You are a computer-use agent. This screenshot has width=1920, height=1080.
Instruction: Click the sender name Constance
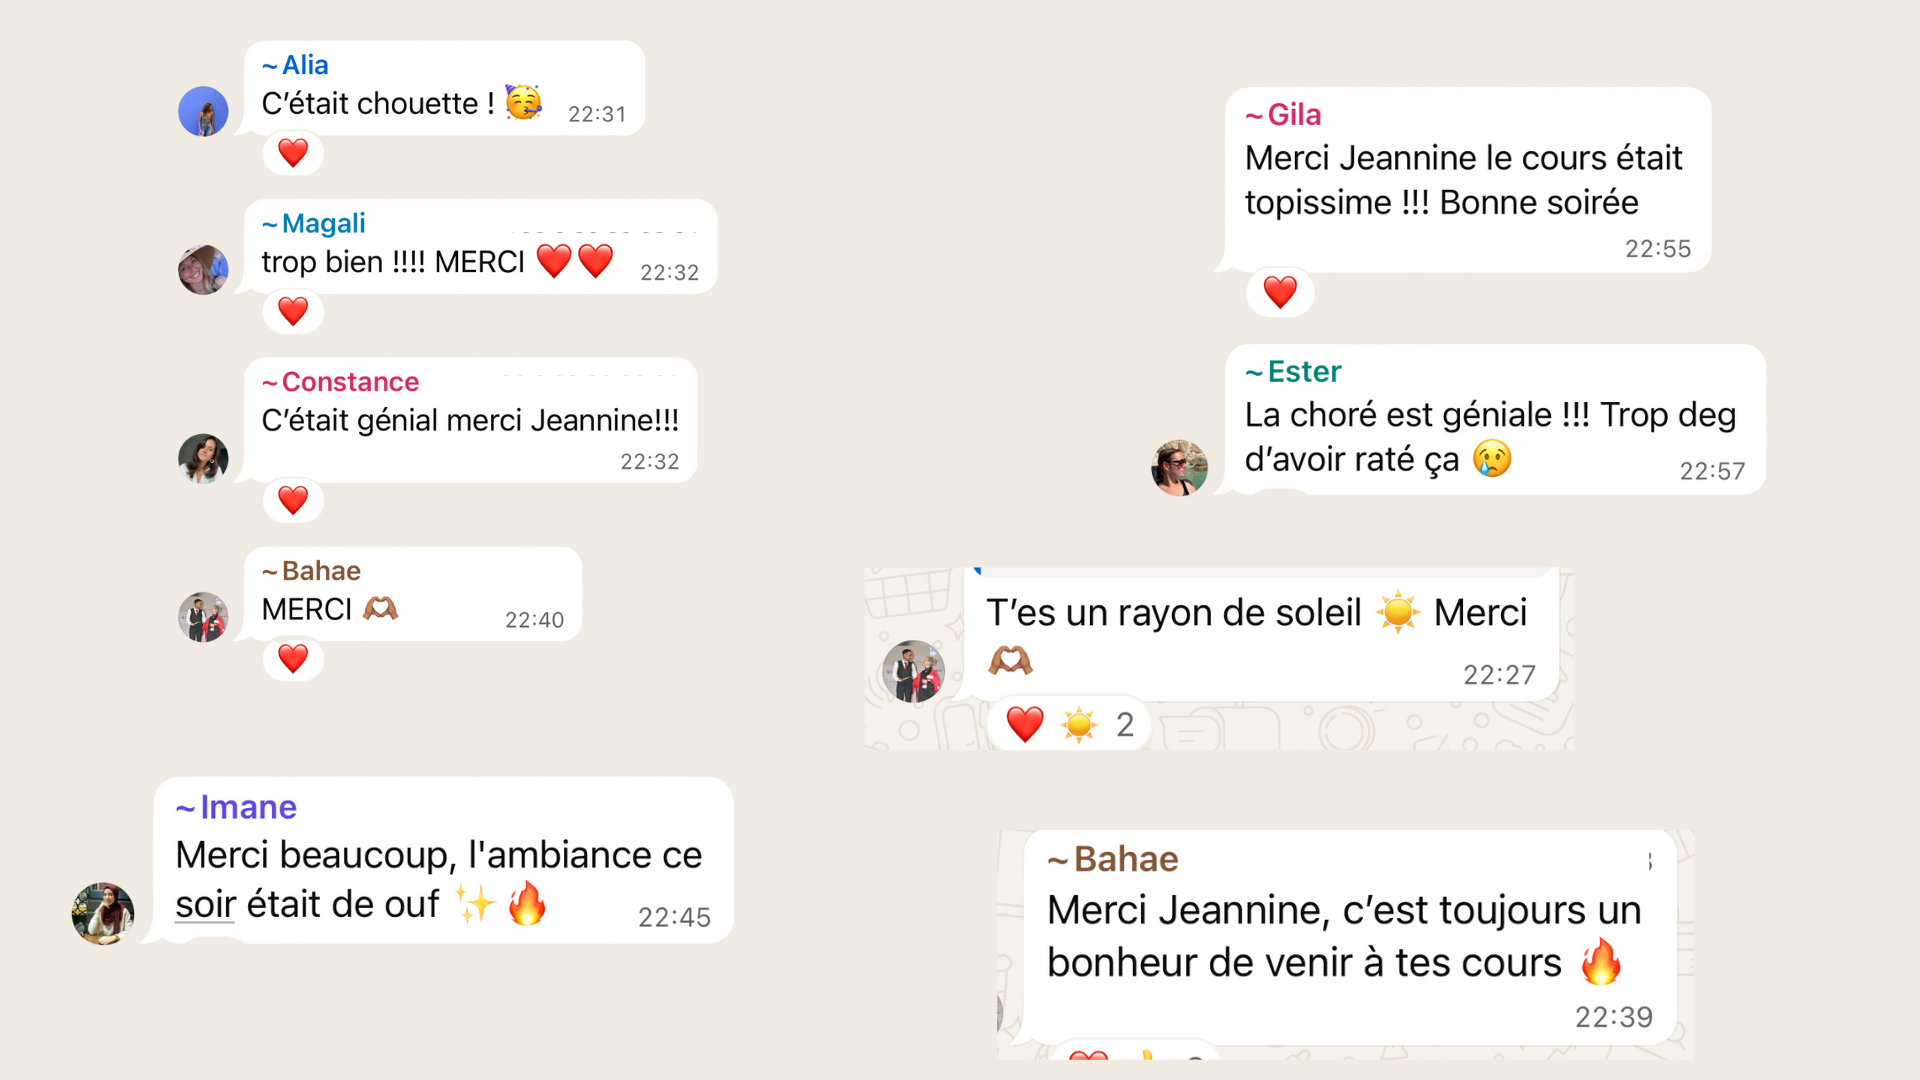(x=349, y=382)
